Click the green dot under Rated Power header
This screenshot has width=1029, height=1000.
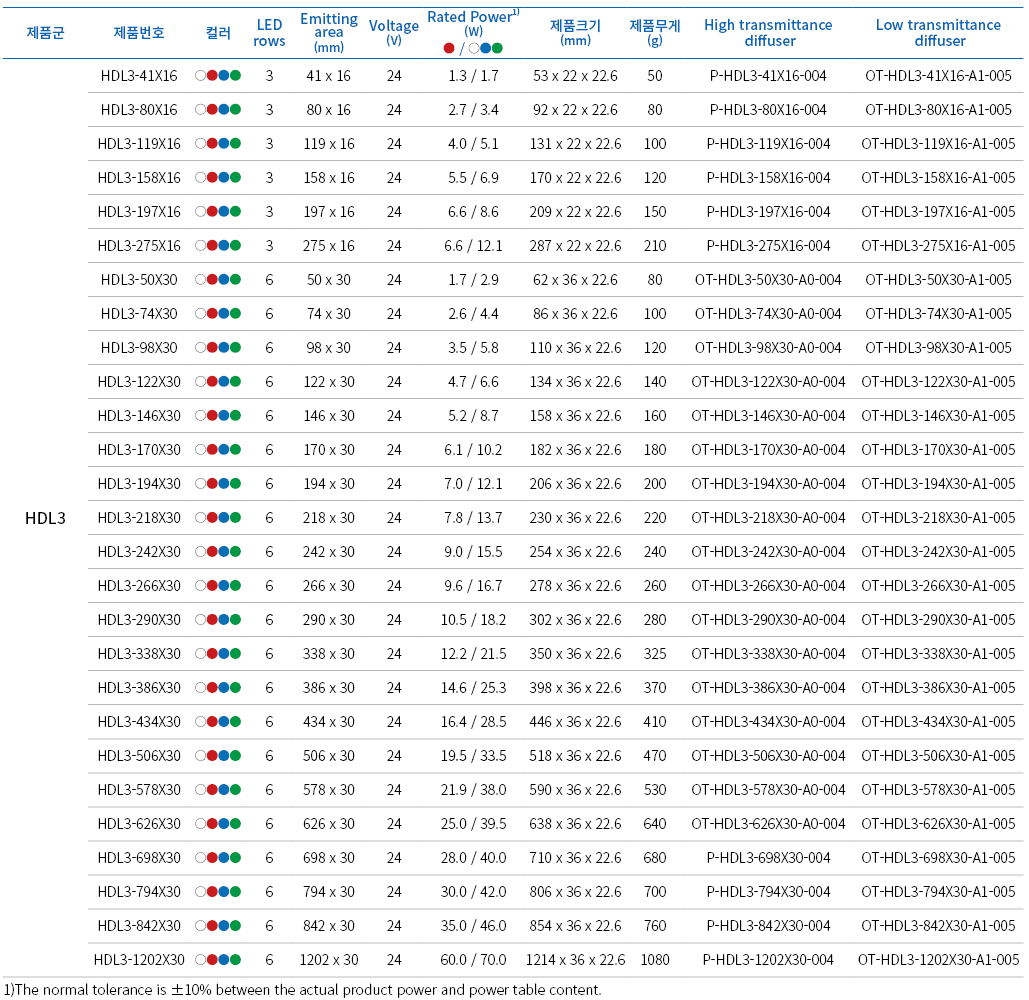point(497,48)
